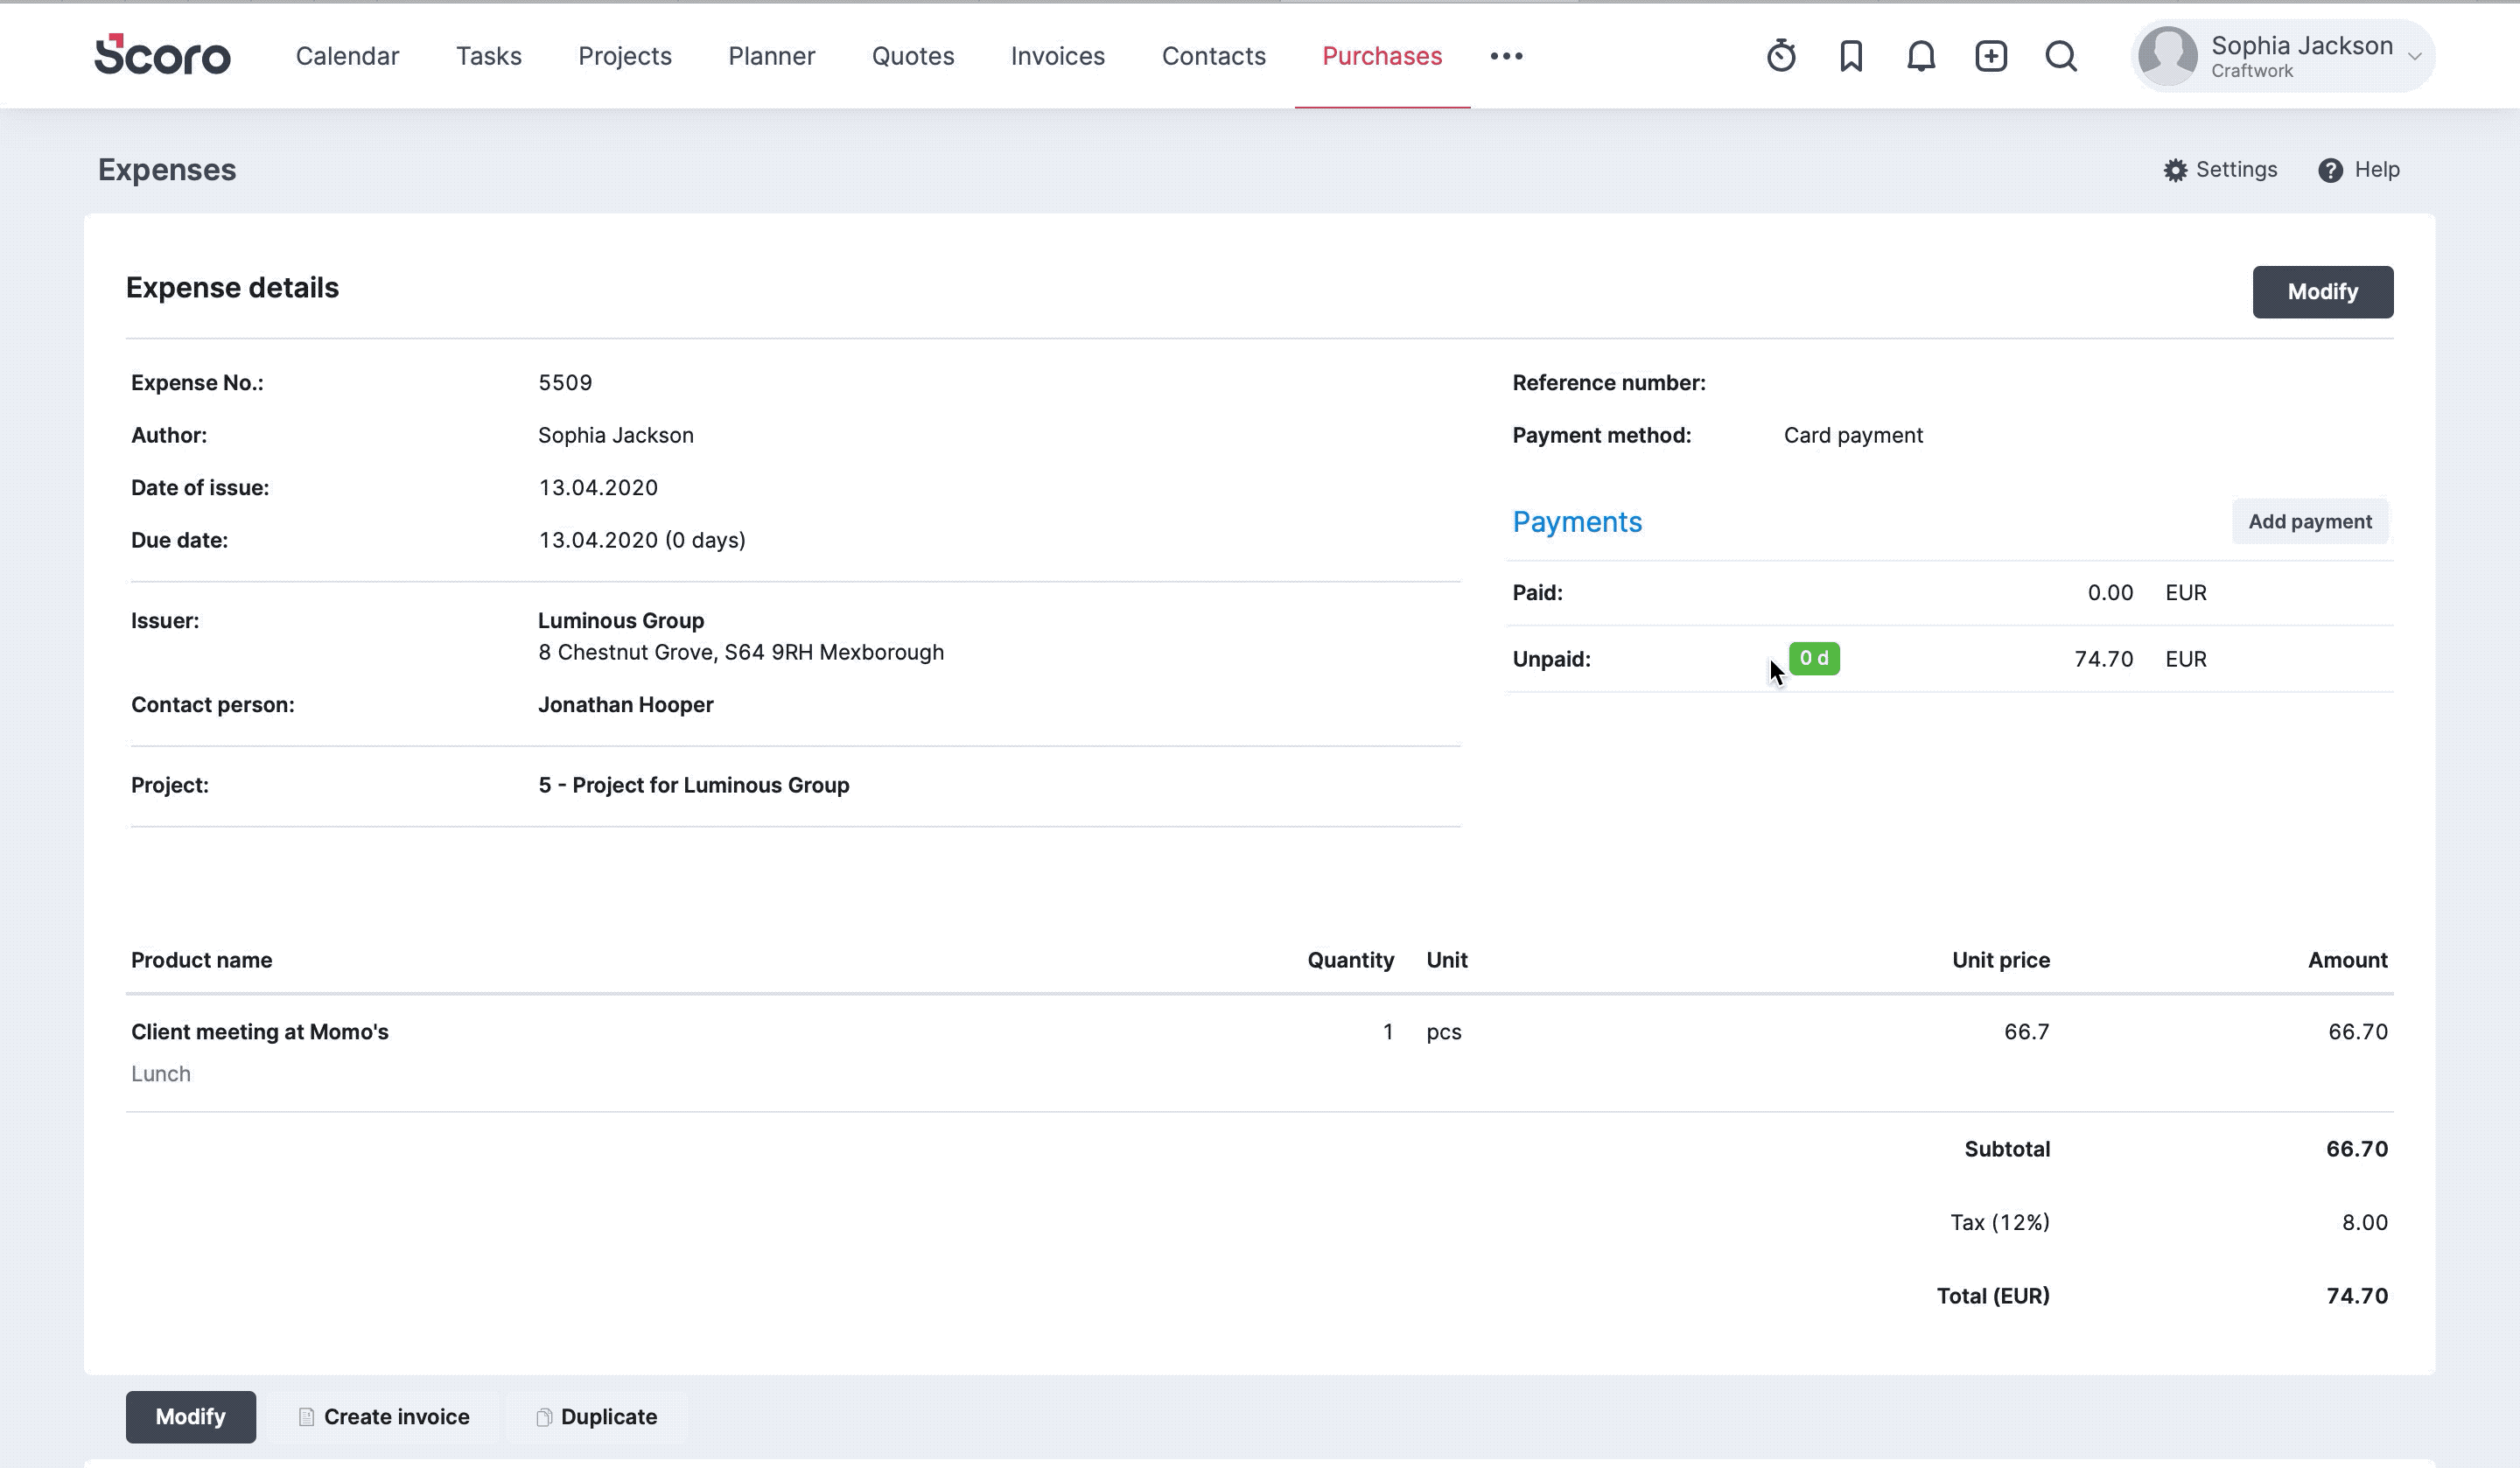Click the Add payment button
The image size is (2520, 1468).
pyautogui.click(x=2310, y=521)
